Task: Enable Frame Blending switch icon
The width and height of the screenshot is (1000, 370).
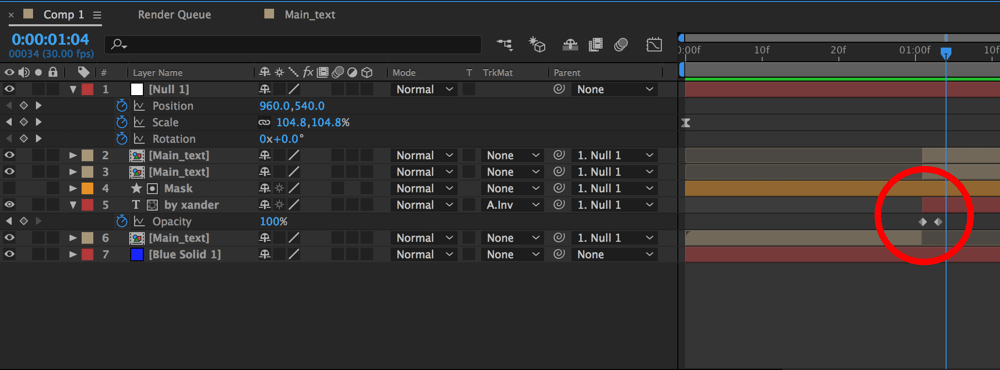Action: [596, 45]
